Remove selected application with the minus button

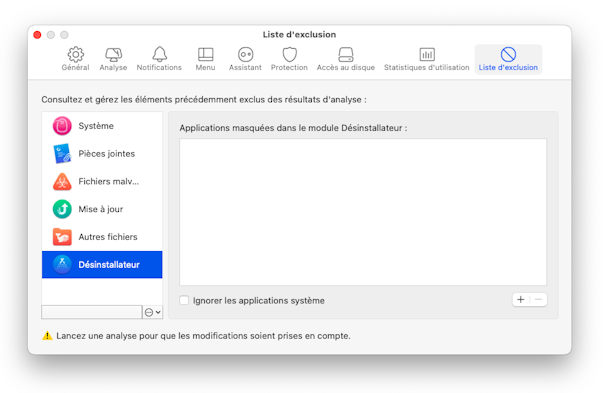click(x=538, y=300)
